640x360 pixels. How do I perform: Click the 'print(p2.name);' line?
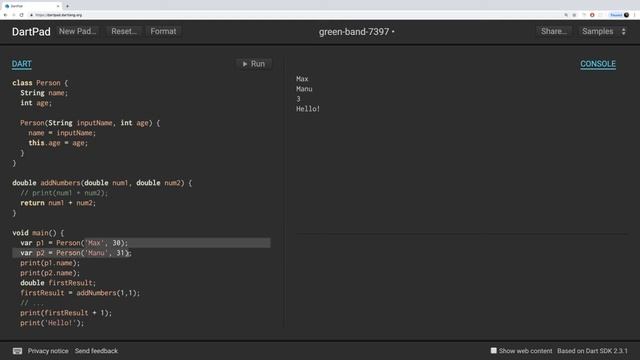pyautogui.click(x=50, y=273)
